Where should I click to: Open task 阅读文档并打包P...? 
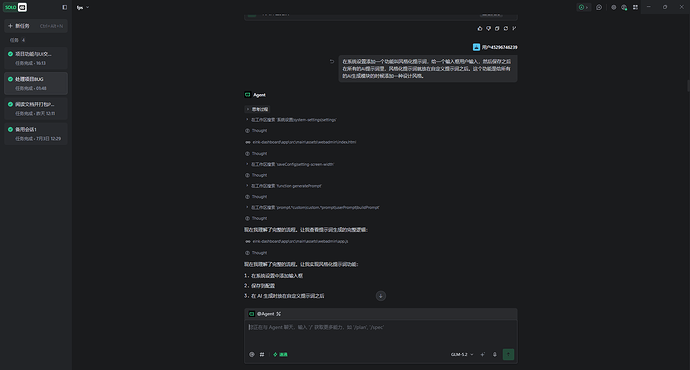[36, 108]
